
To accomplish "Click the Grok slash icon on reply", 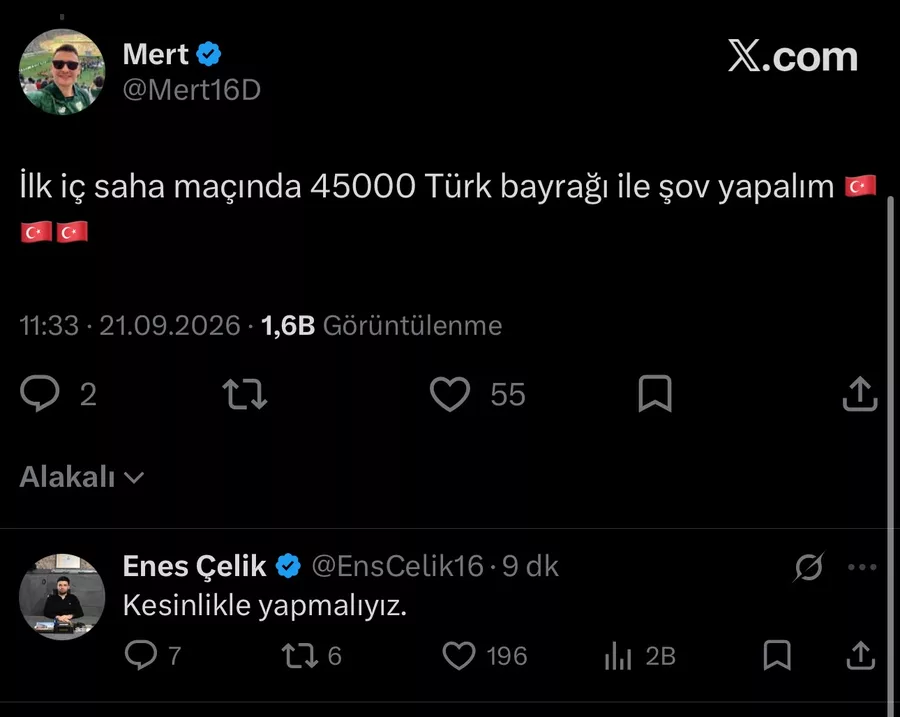I will tap(809, 567).
